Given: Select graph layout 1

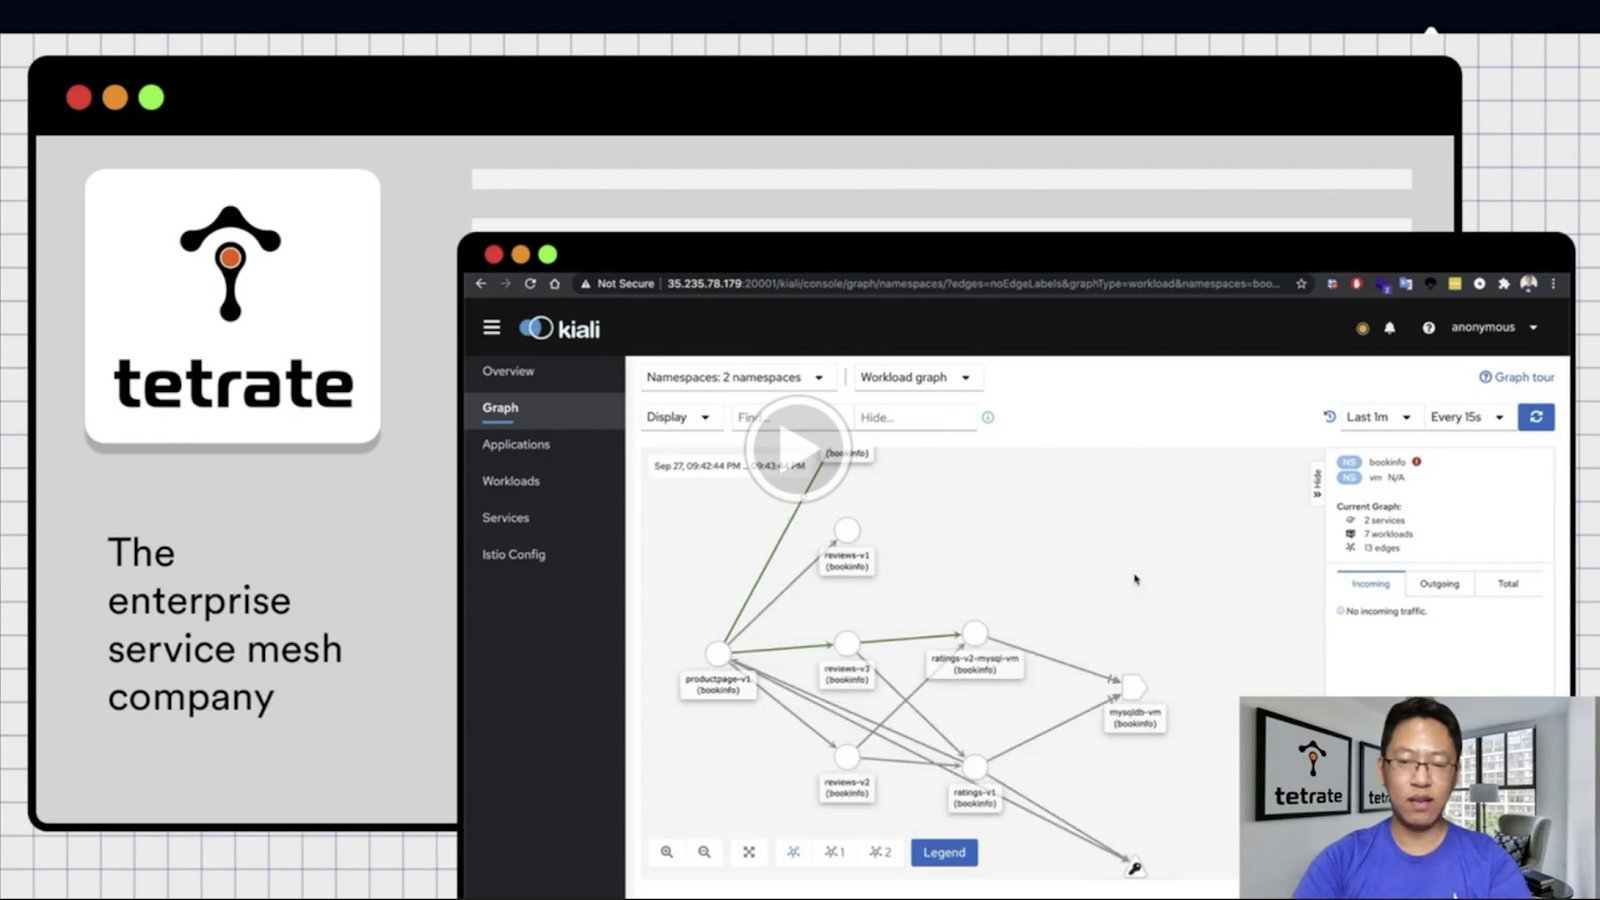Looking at the screenshot, I should 835,852.
